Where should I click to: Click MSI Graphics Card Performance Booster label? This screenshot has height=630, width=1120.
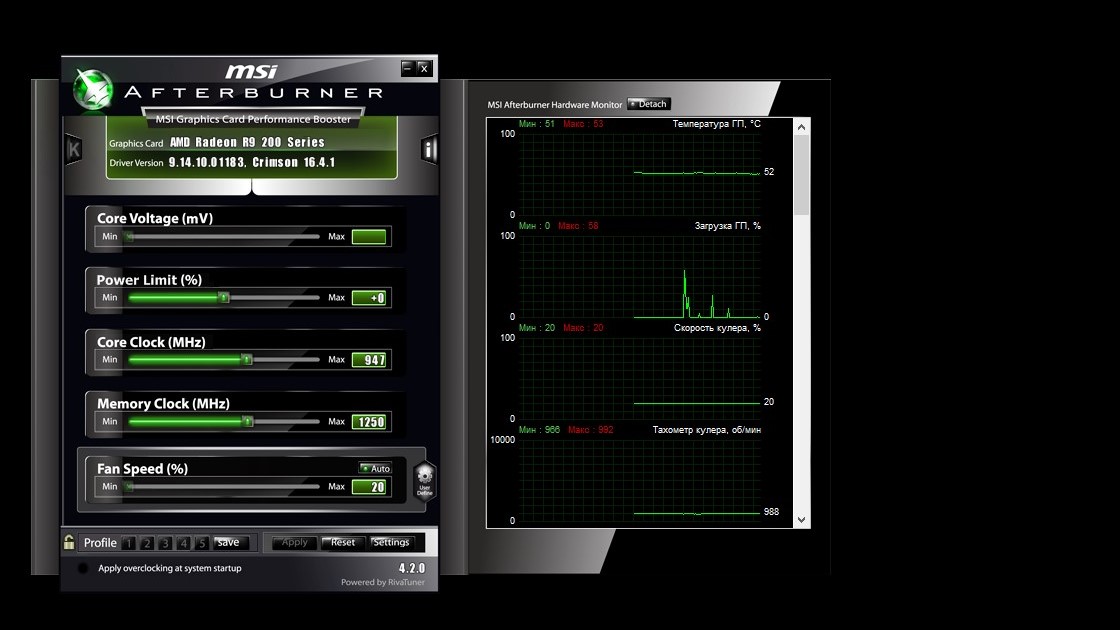(x=254, y=119)
